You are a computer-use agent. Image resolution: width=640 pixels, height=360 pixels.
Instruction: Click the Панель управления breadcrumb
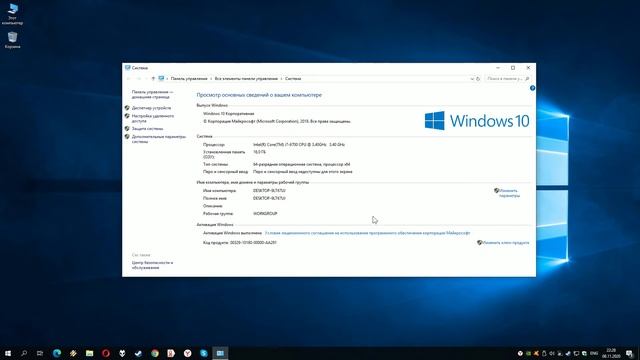click(x=189, y=78)
